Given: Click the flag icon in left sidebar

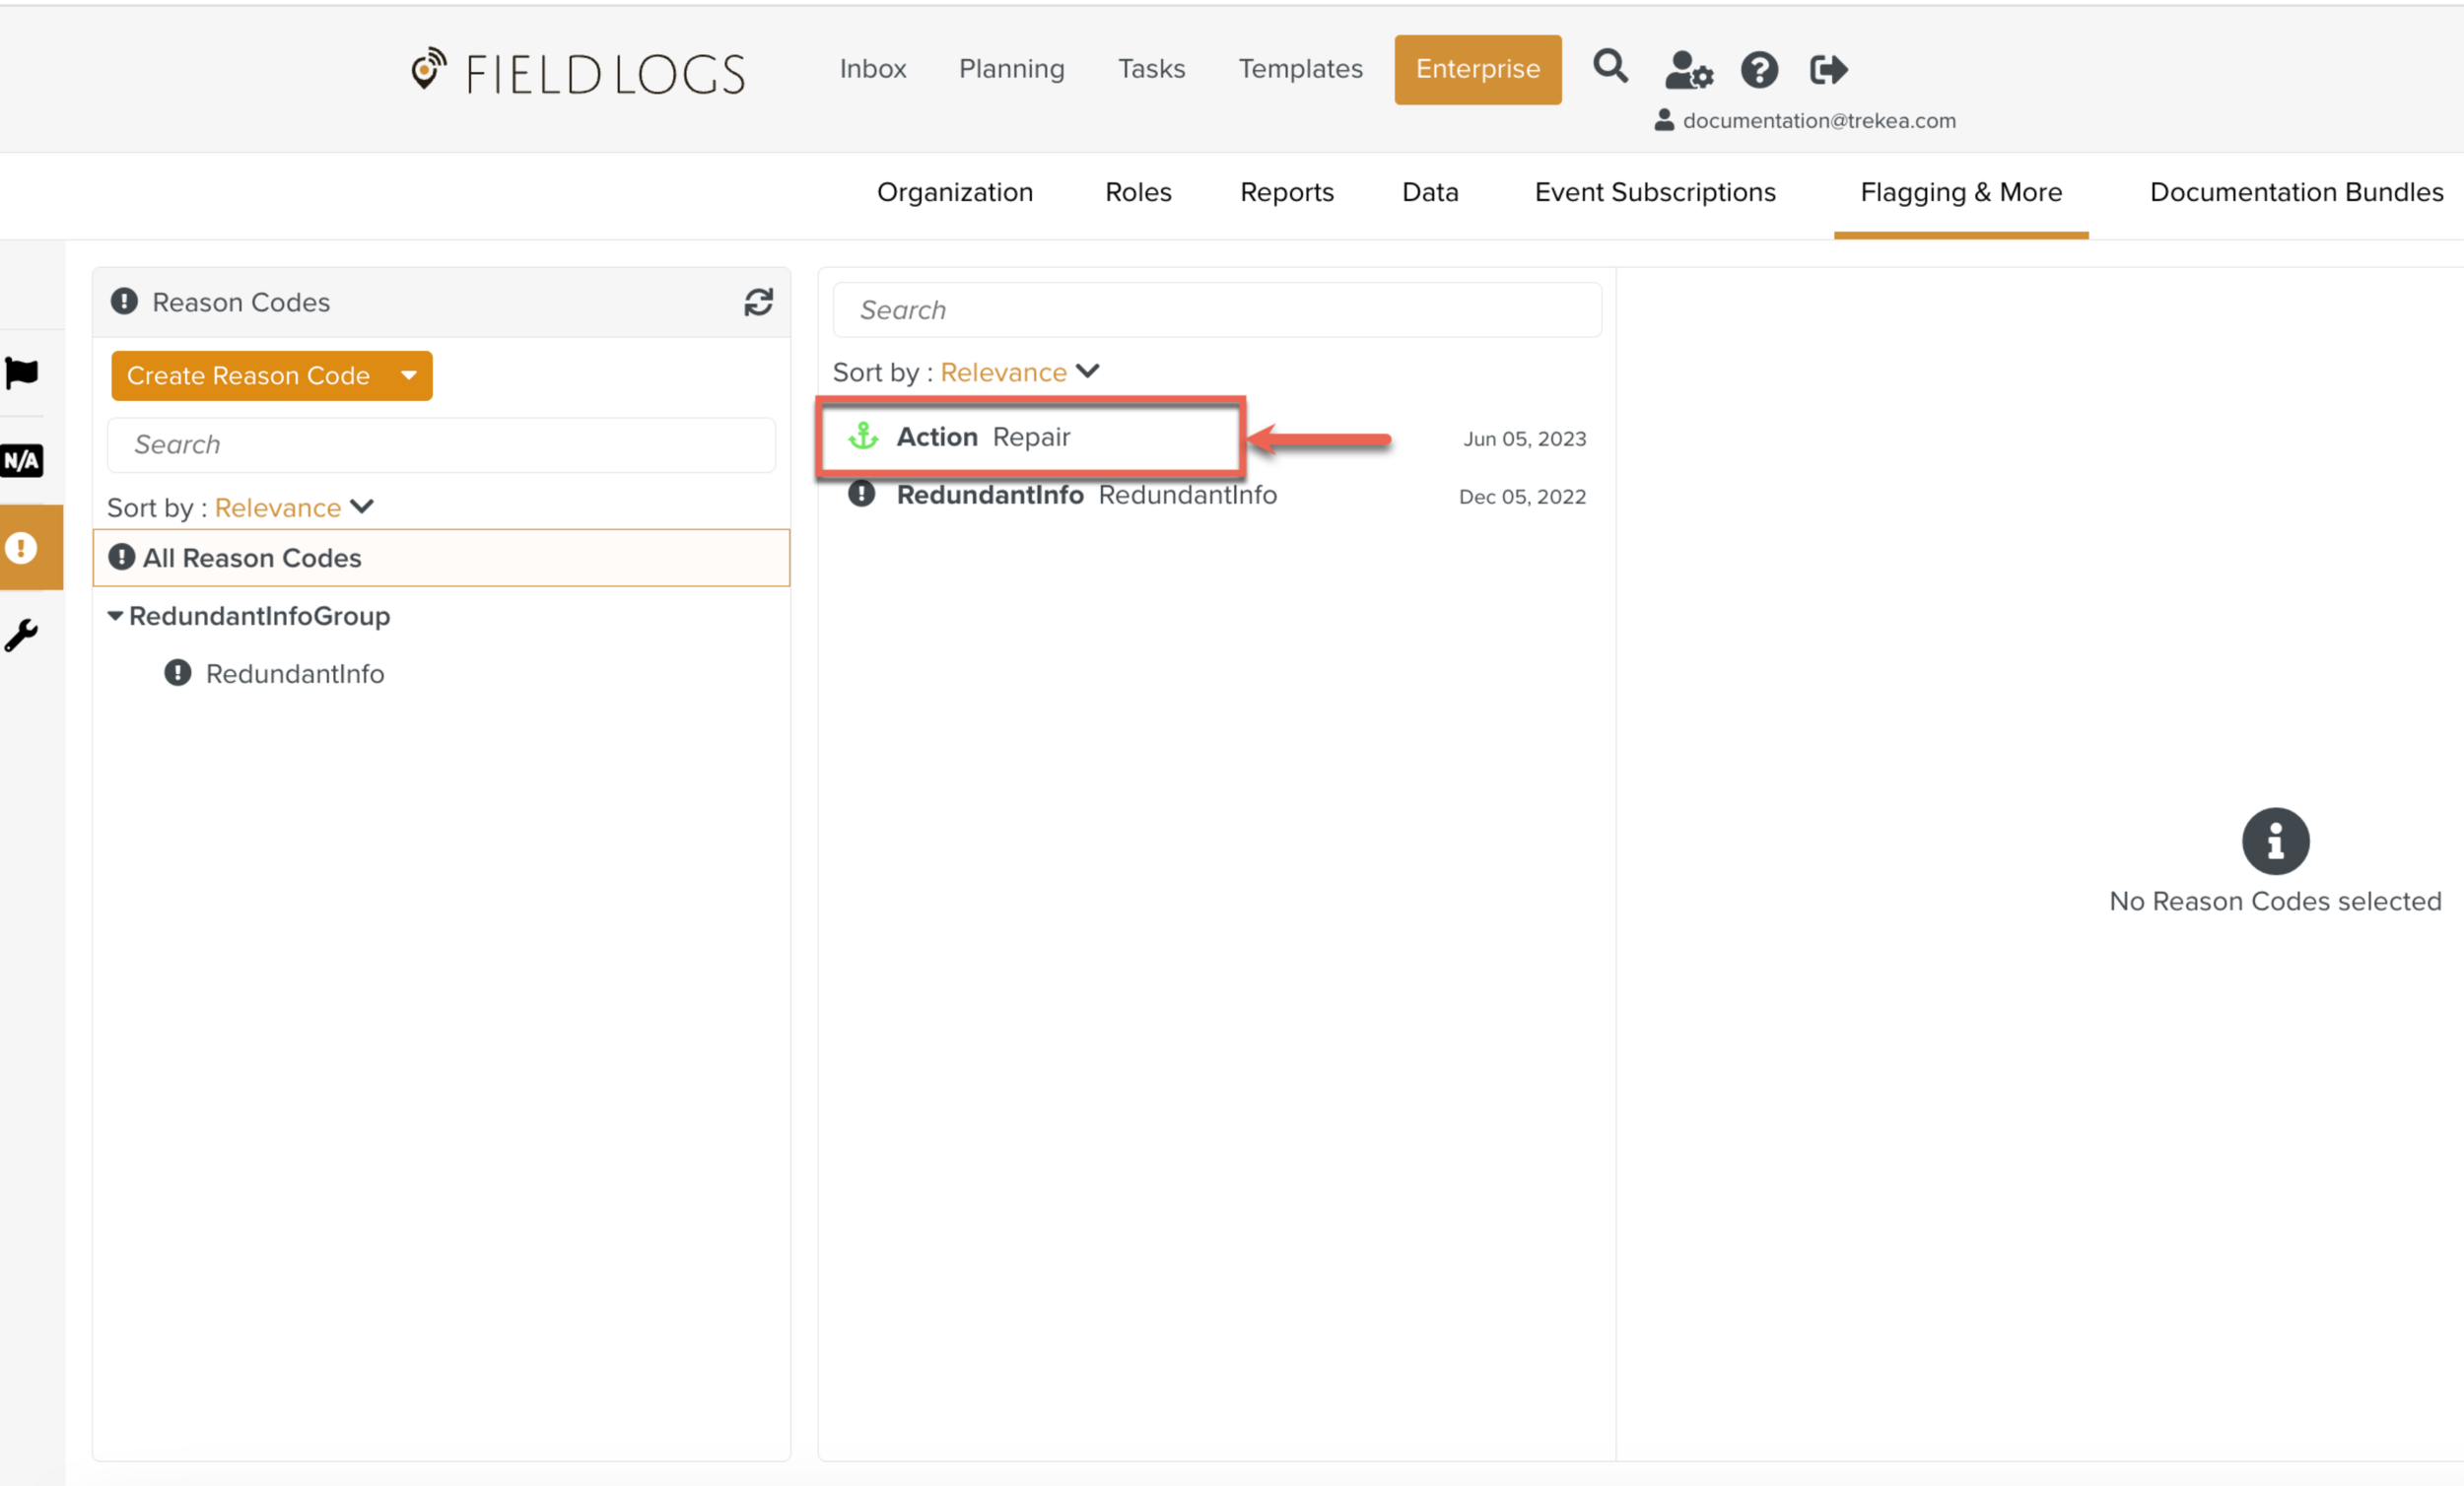Looking at the screenshot, I should click(x=21, y=373).
